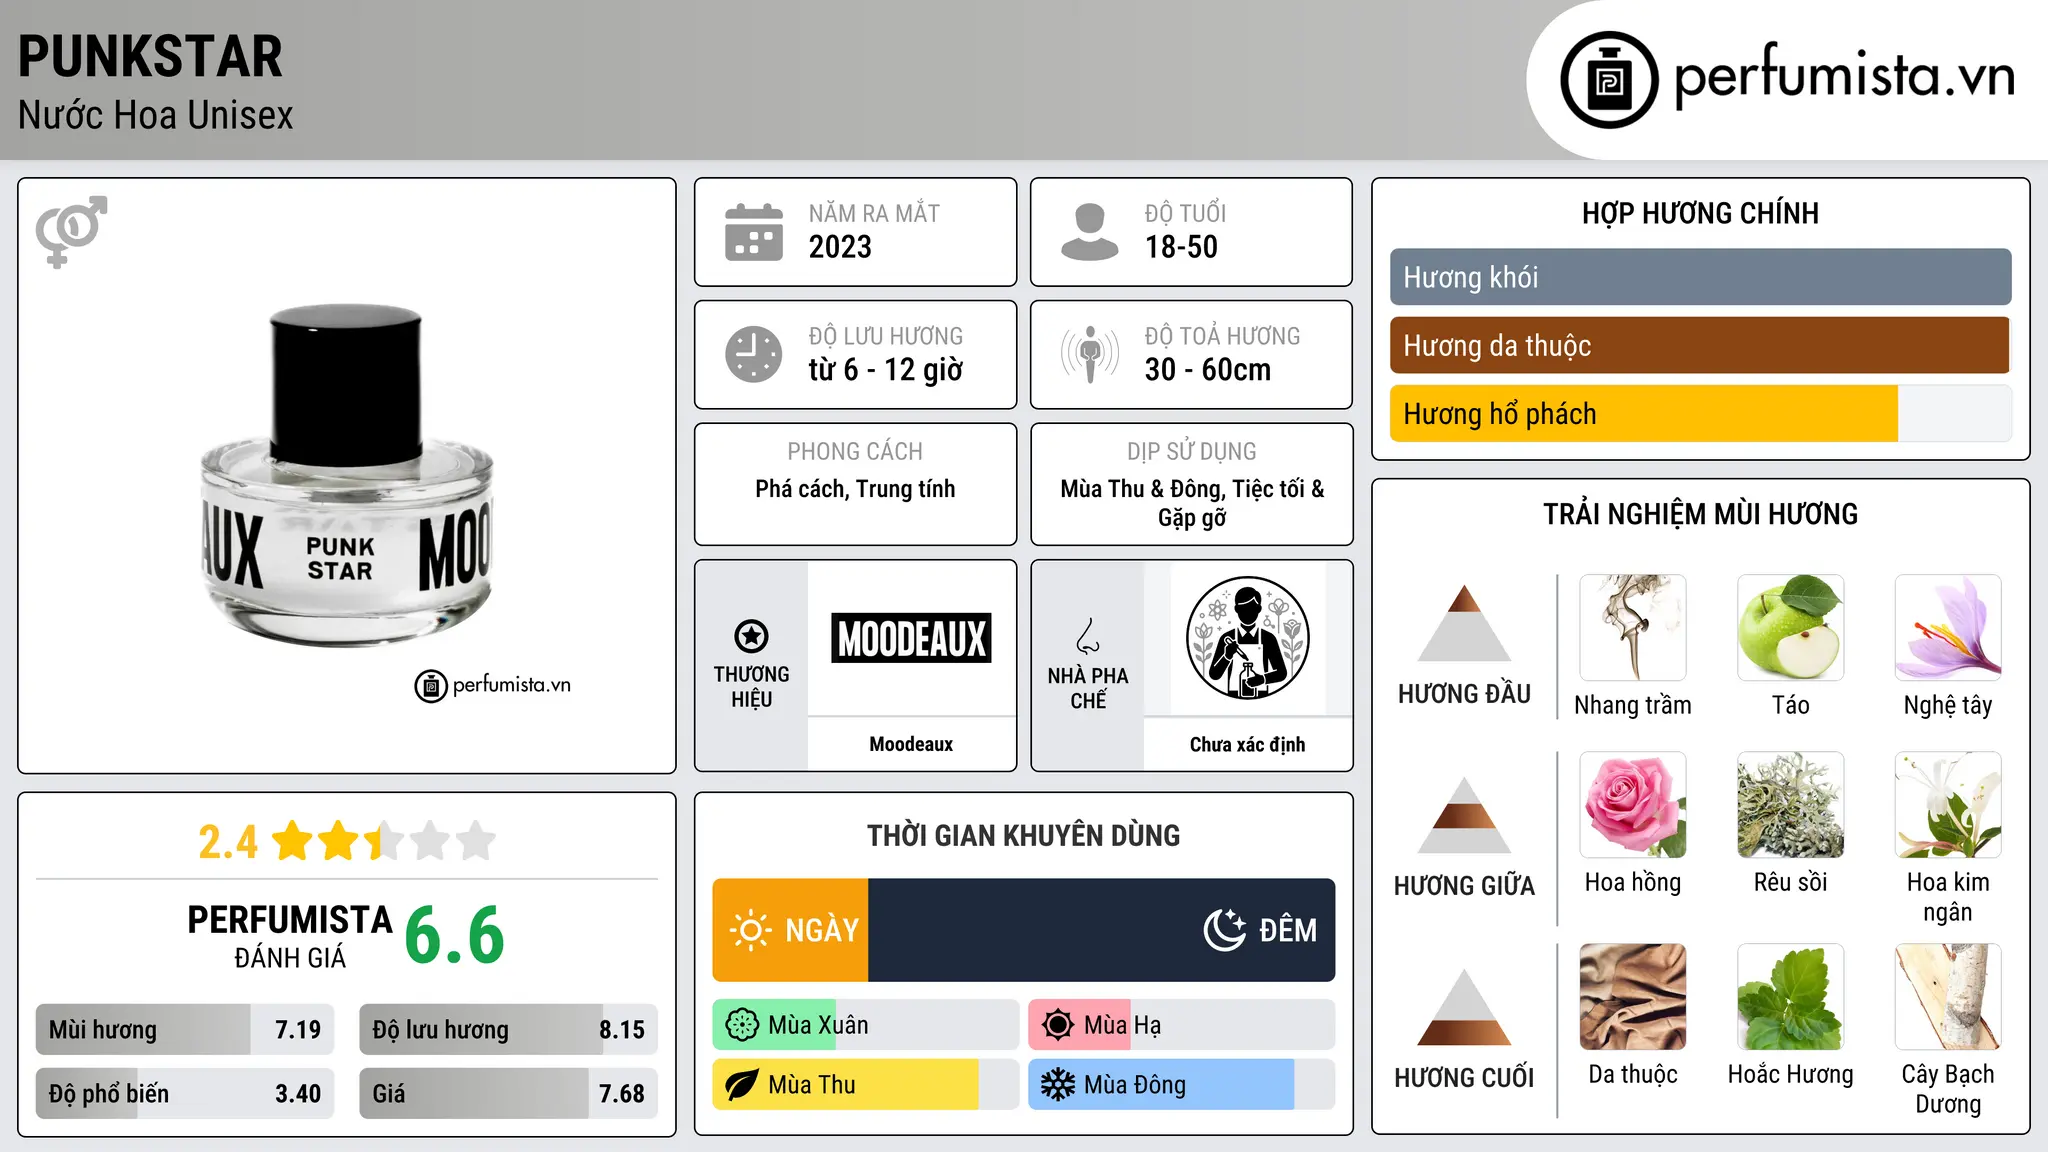Click the Hương hổ phách accord bar

(1700, 413)
